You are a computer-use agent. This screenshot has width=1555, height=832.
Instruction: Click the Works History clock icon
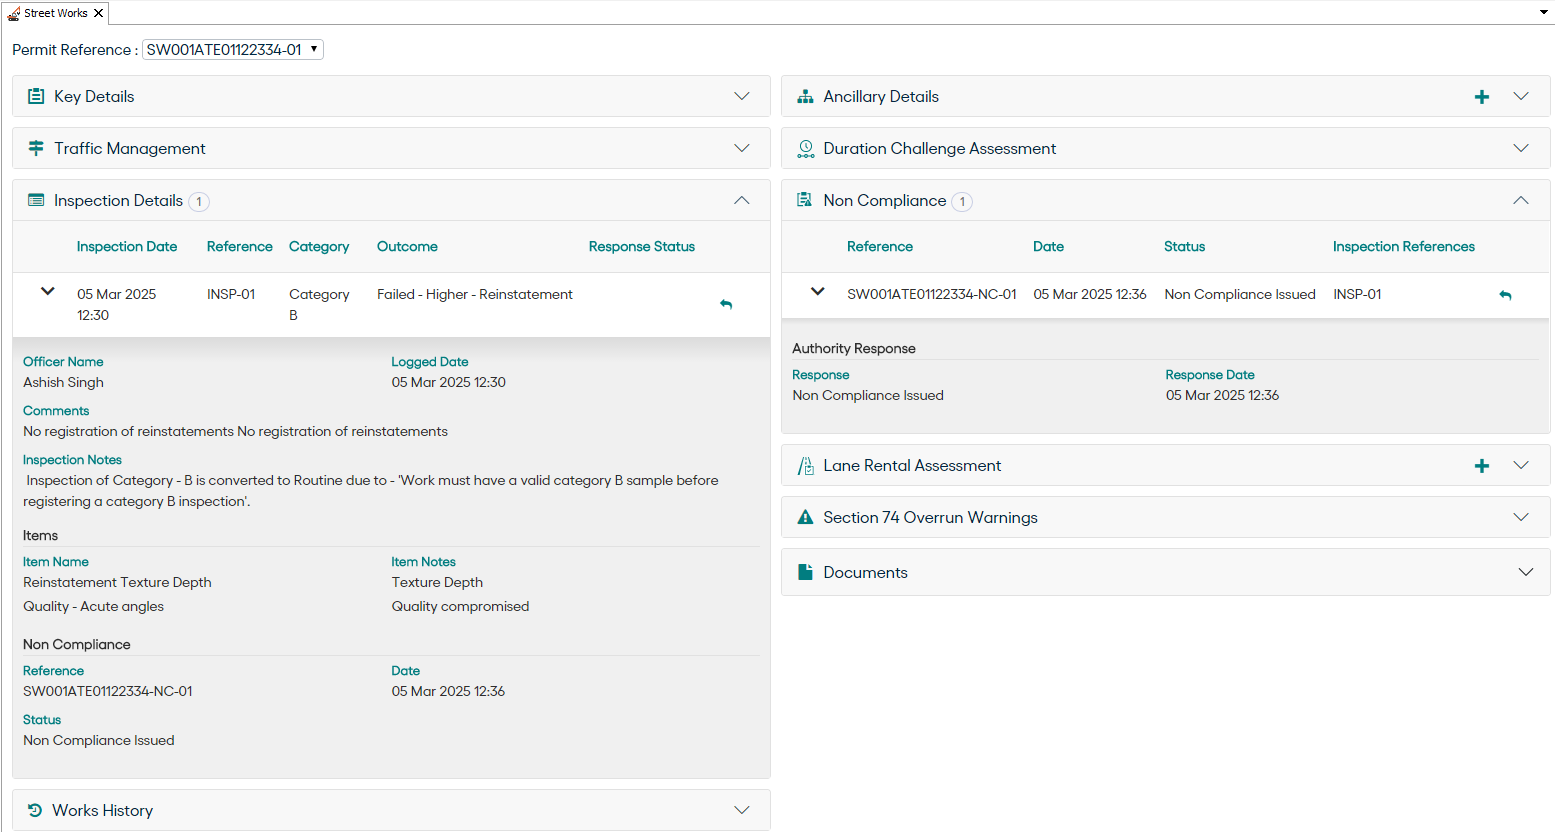click(35, 810)
